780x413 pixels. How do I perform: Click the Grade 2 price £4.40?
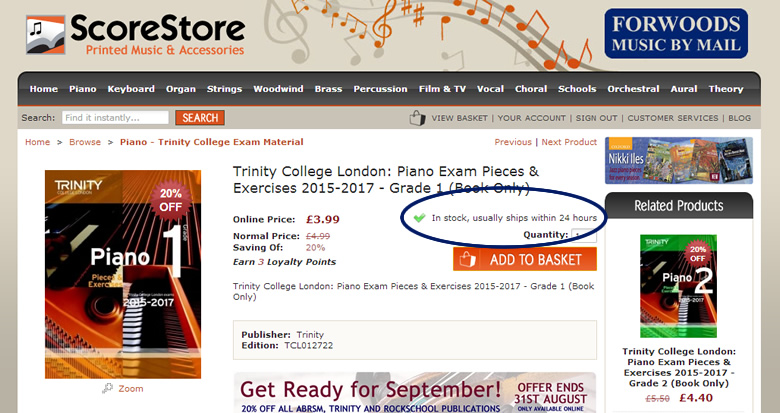tap(696, 398)
